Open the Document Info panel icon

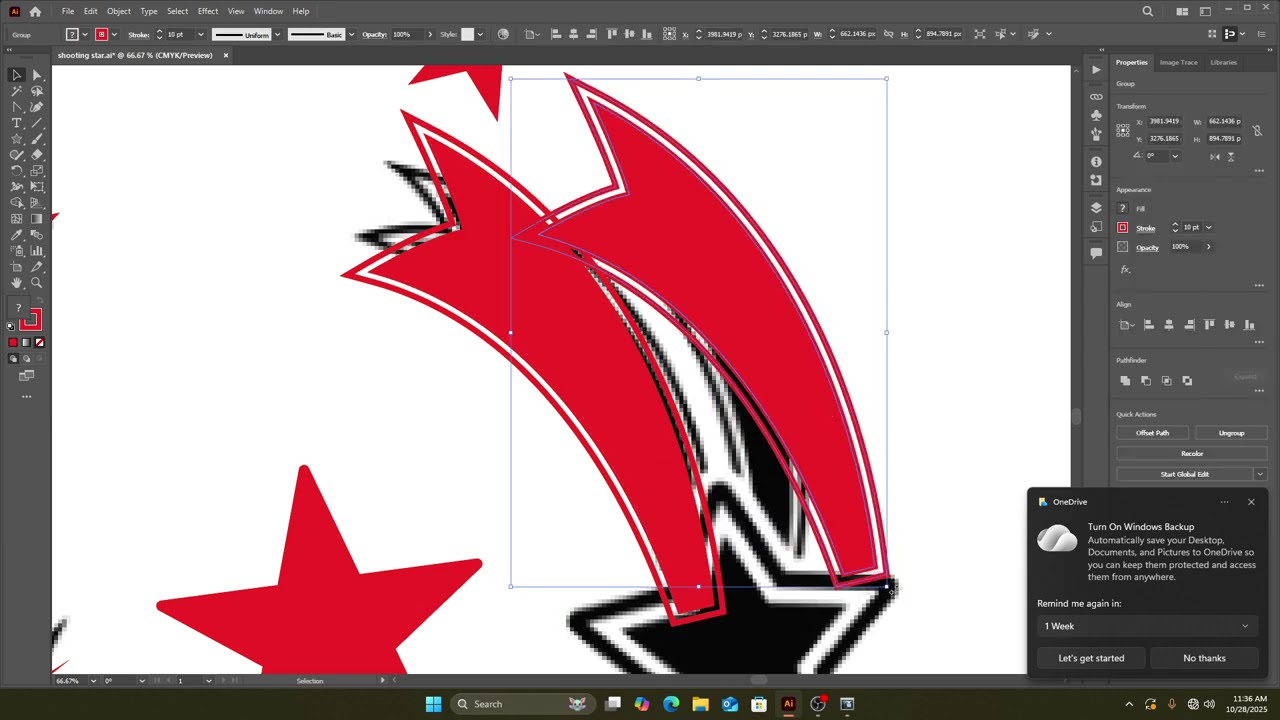point(1096,161)
